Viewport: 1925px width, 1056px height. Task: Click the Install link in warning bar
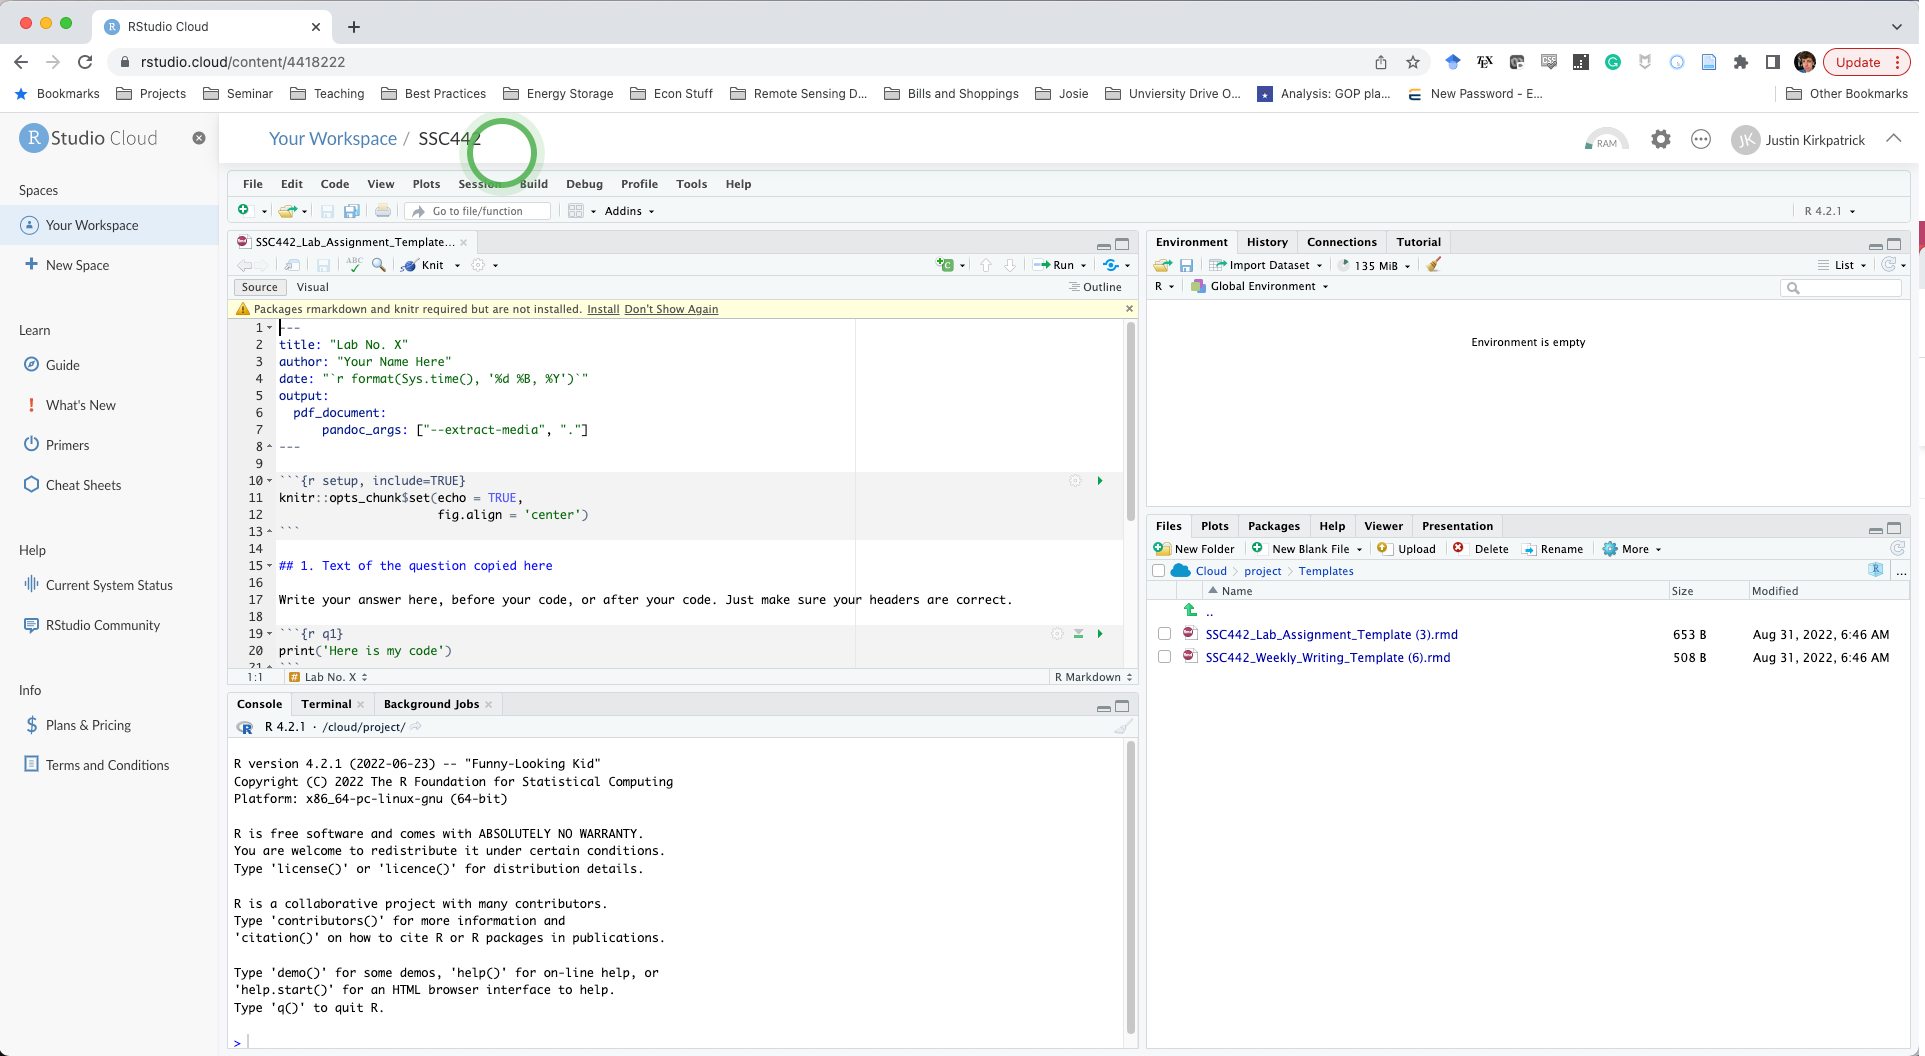602,309
